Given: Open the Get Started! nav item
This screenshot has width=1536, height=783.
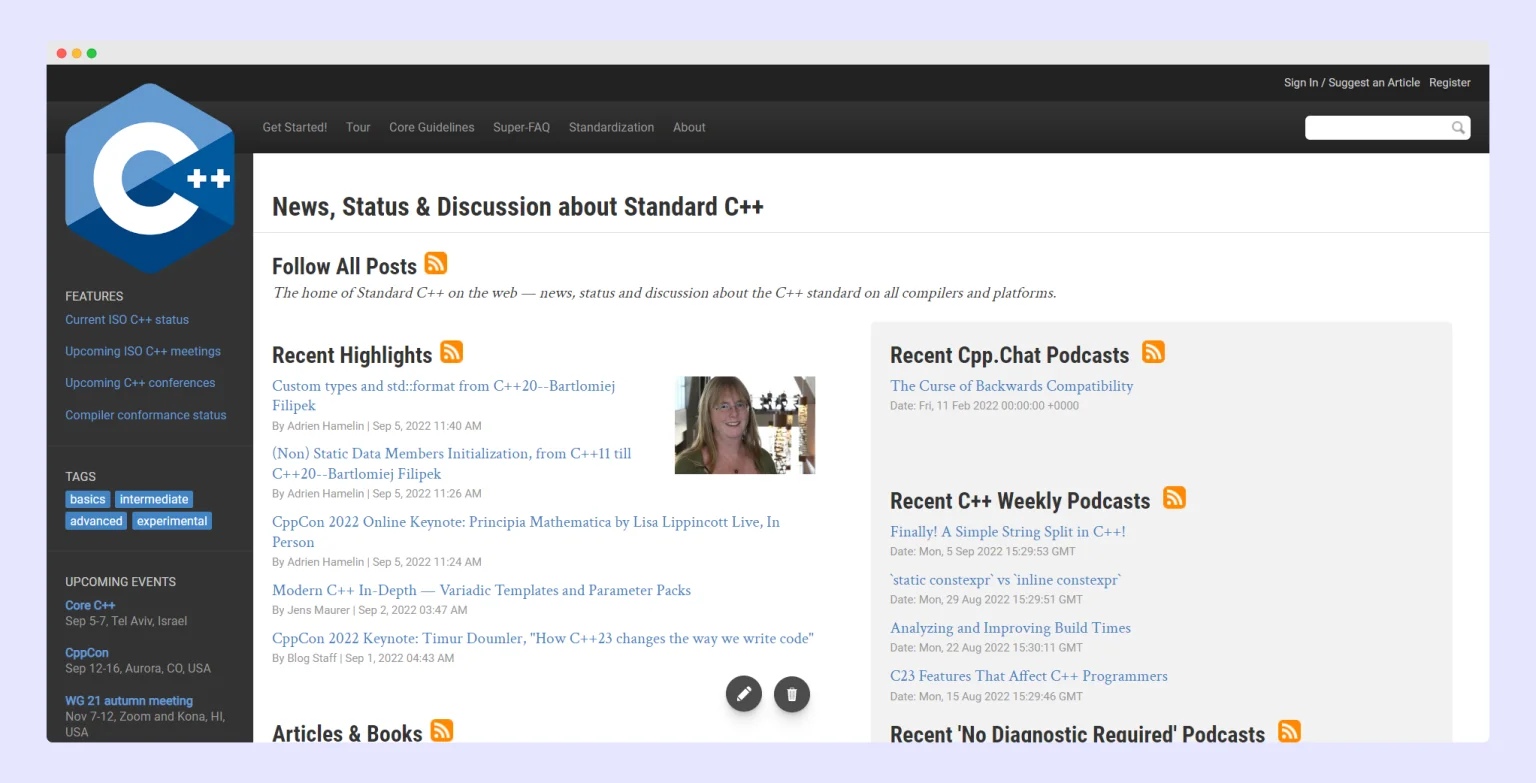Looking at the screenshot, I should pos(295,127).
